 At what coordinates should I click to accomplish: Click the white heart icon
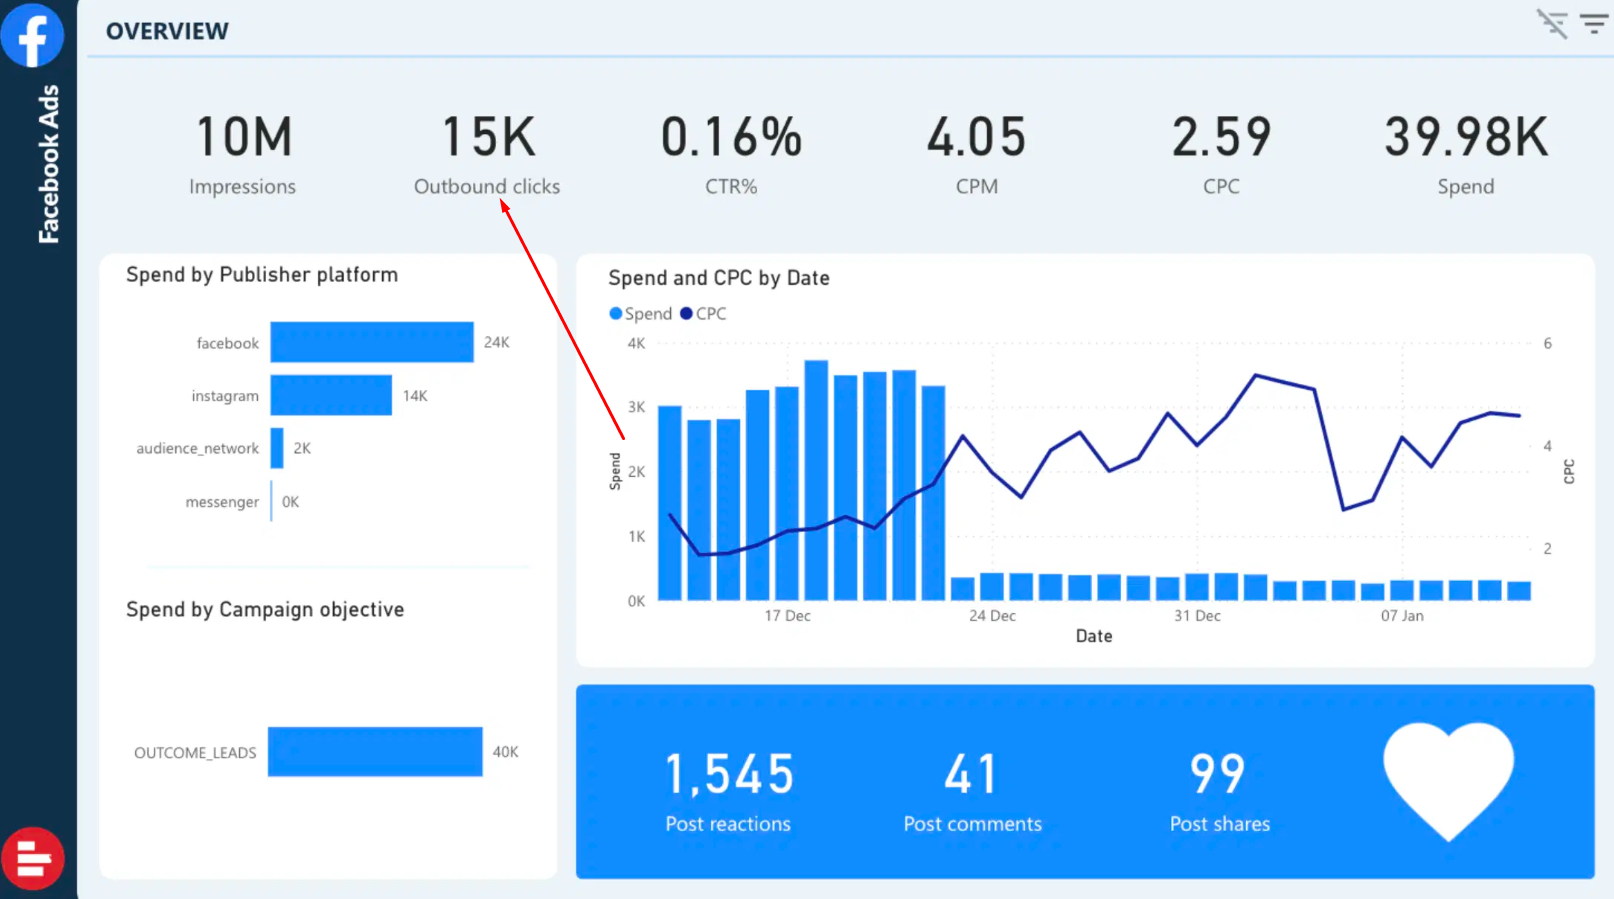point(1448,779)
